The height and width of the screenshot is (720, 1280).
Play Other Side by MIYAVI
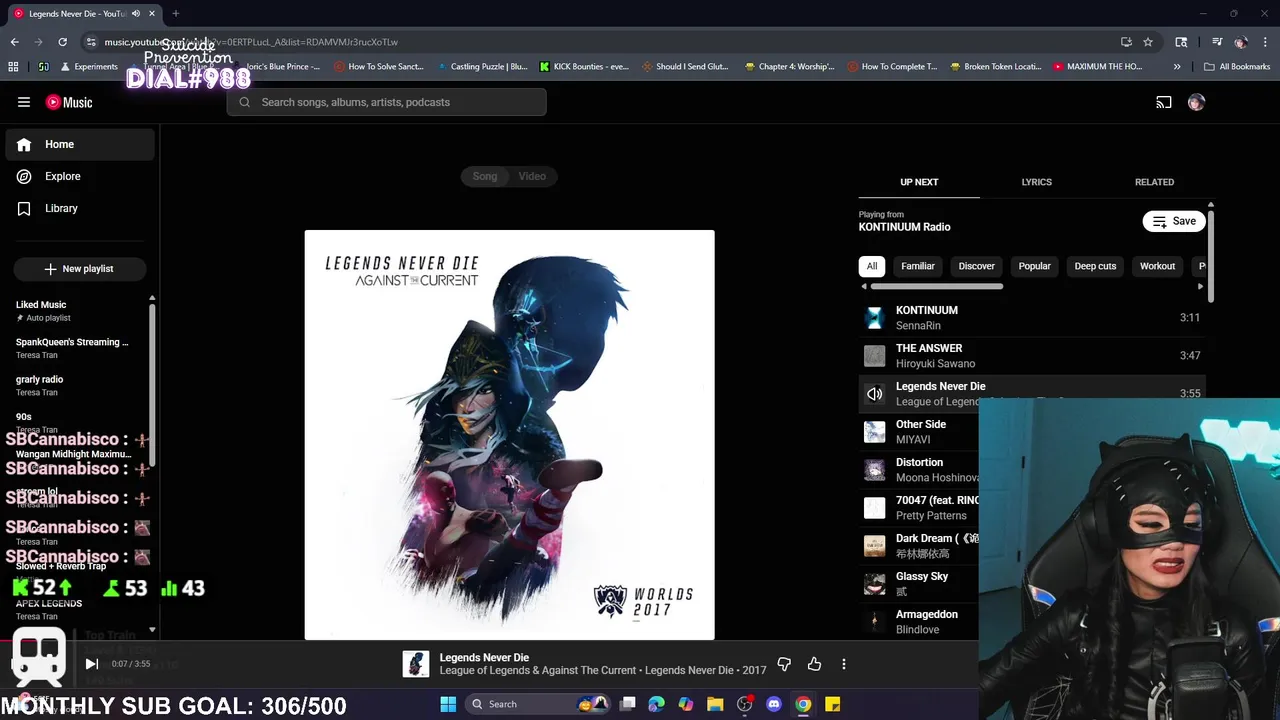click(x=920, y=431)
